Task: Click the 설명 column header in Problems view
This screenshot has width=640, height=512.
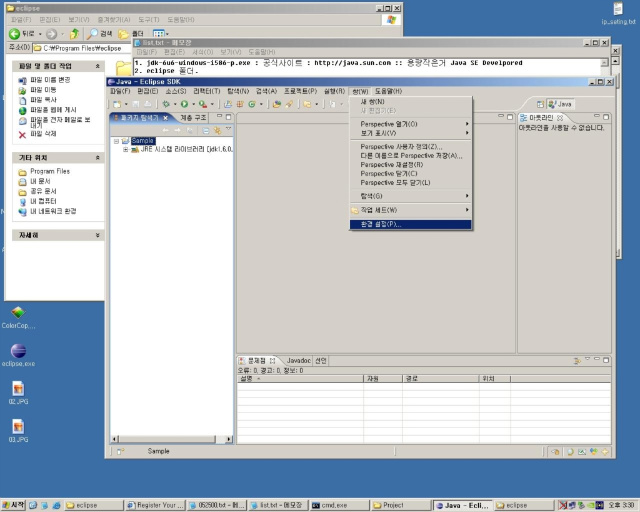Action: 300,379
